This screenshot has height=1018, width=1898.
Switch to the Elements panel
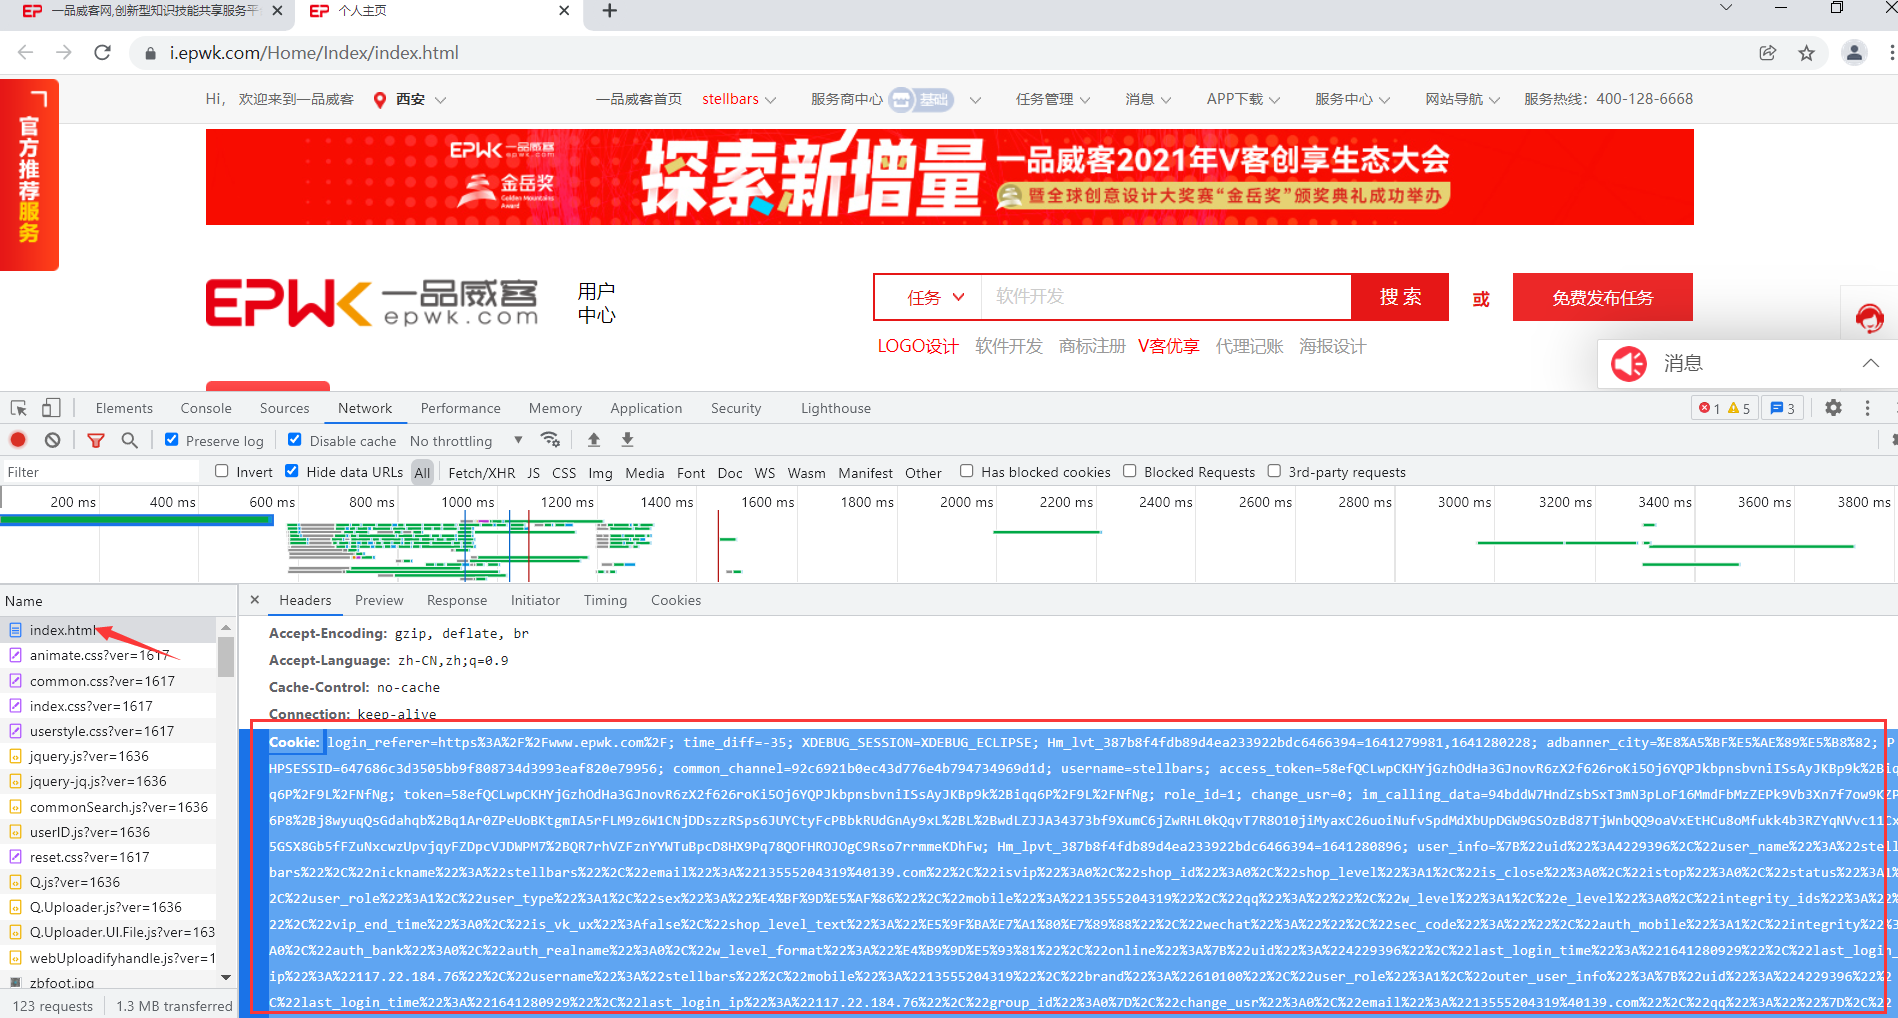click(124, 408)
